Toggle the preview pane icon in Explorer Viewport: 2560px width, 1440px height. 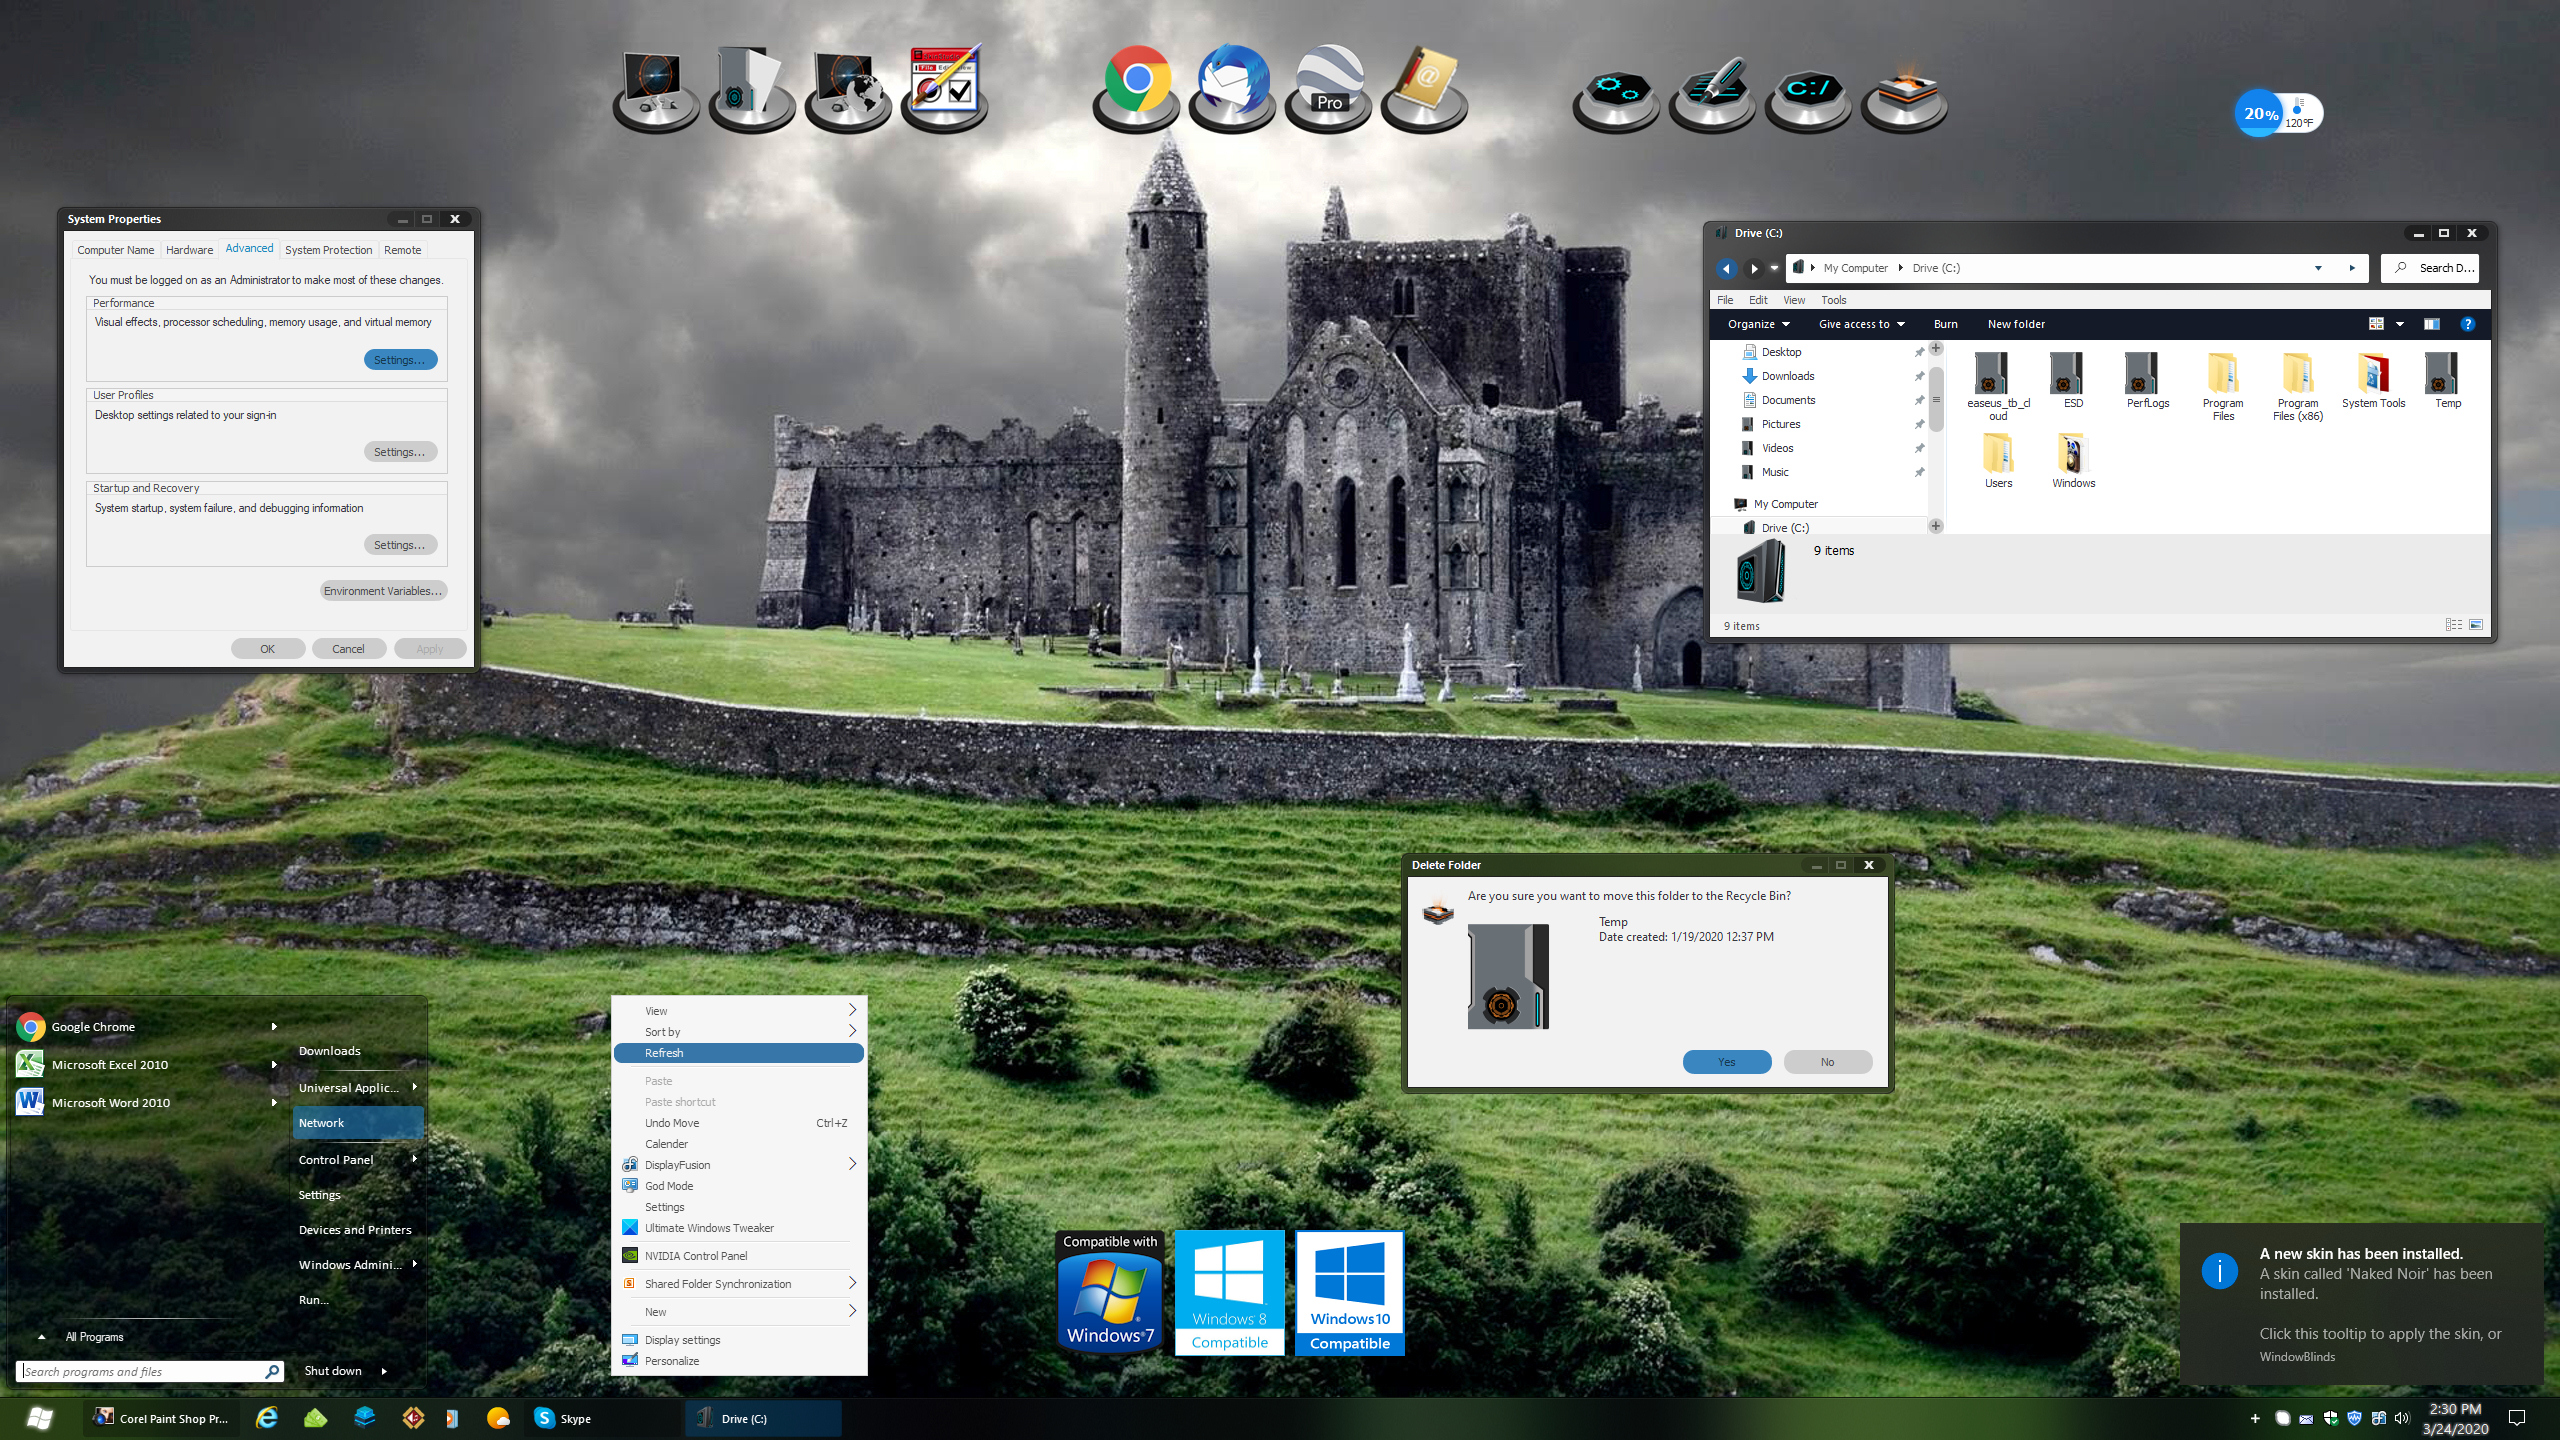click(x=2431, y=324)
